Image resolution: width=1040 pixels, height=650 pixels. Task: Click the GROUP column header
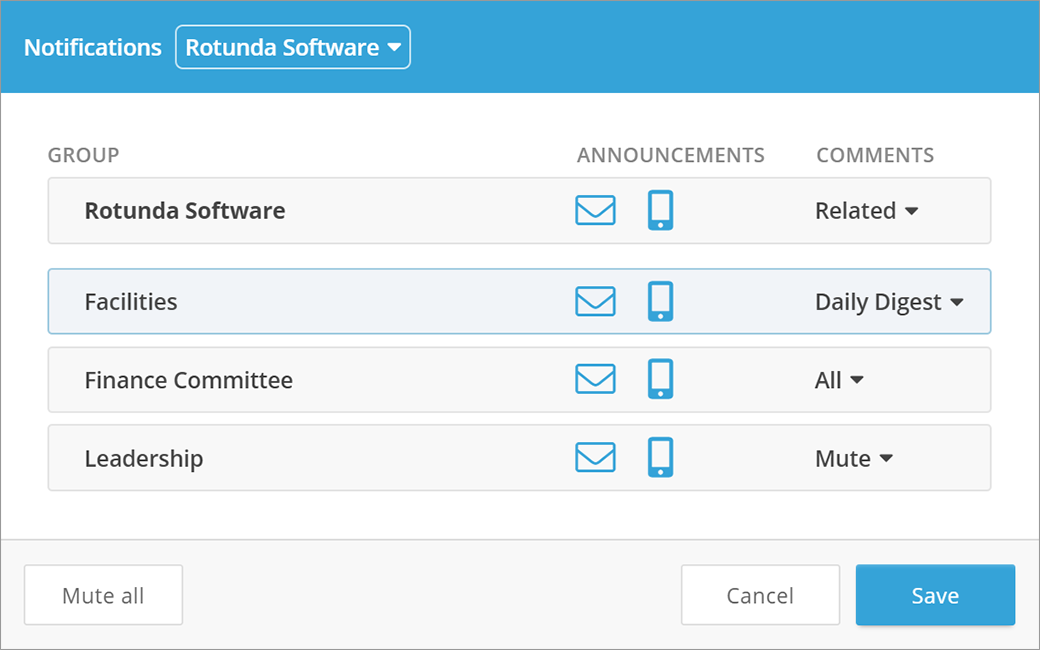click(84, 155)
